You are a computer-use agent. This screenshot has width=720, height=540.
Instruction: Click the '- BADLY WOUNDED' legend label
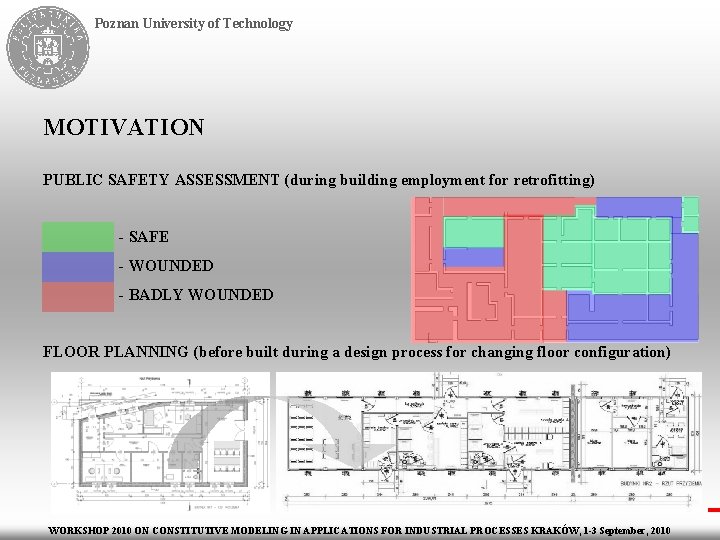click(196, 295)
